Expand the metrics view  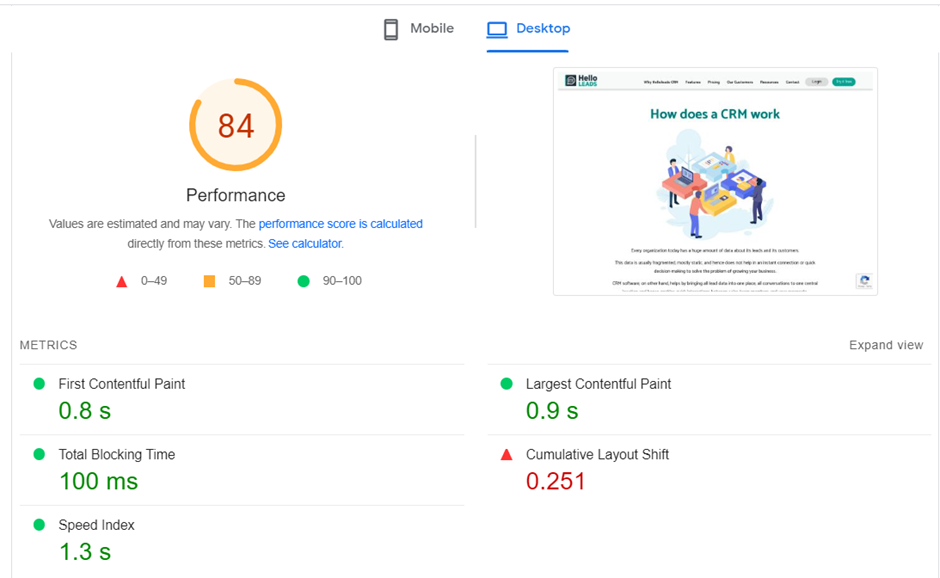pyautogui.click(x=886, y=345)
